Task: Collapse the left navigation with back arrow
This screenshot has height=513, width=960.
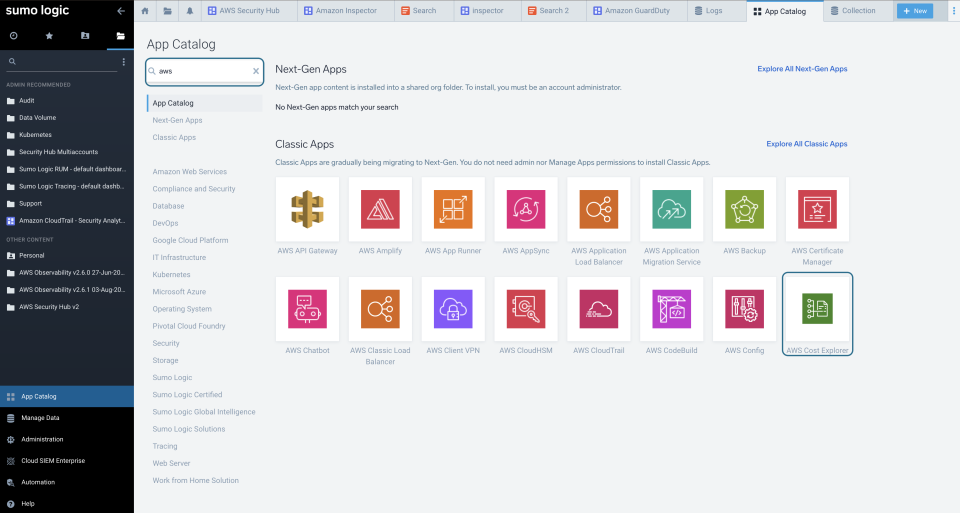Action: click(121, 10)
